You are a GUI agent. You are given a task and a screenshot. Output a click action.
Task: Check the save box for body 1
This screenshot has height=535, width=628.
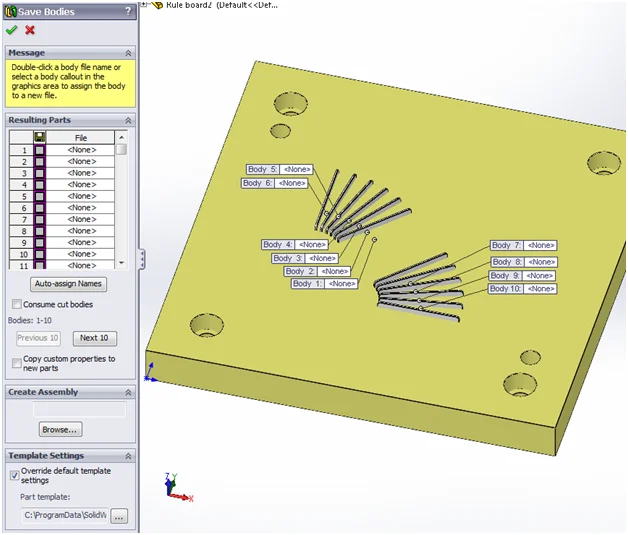(x=40, y=150)
